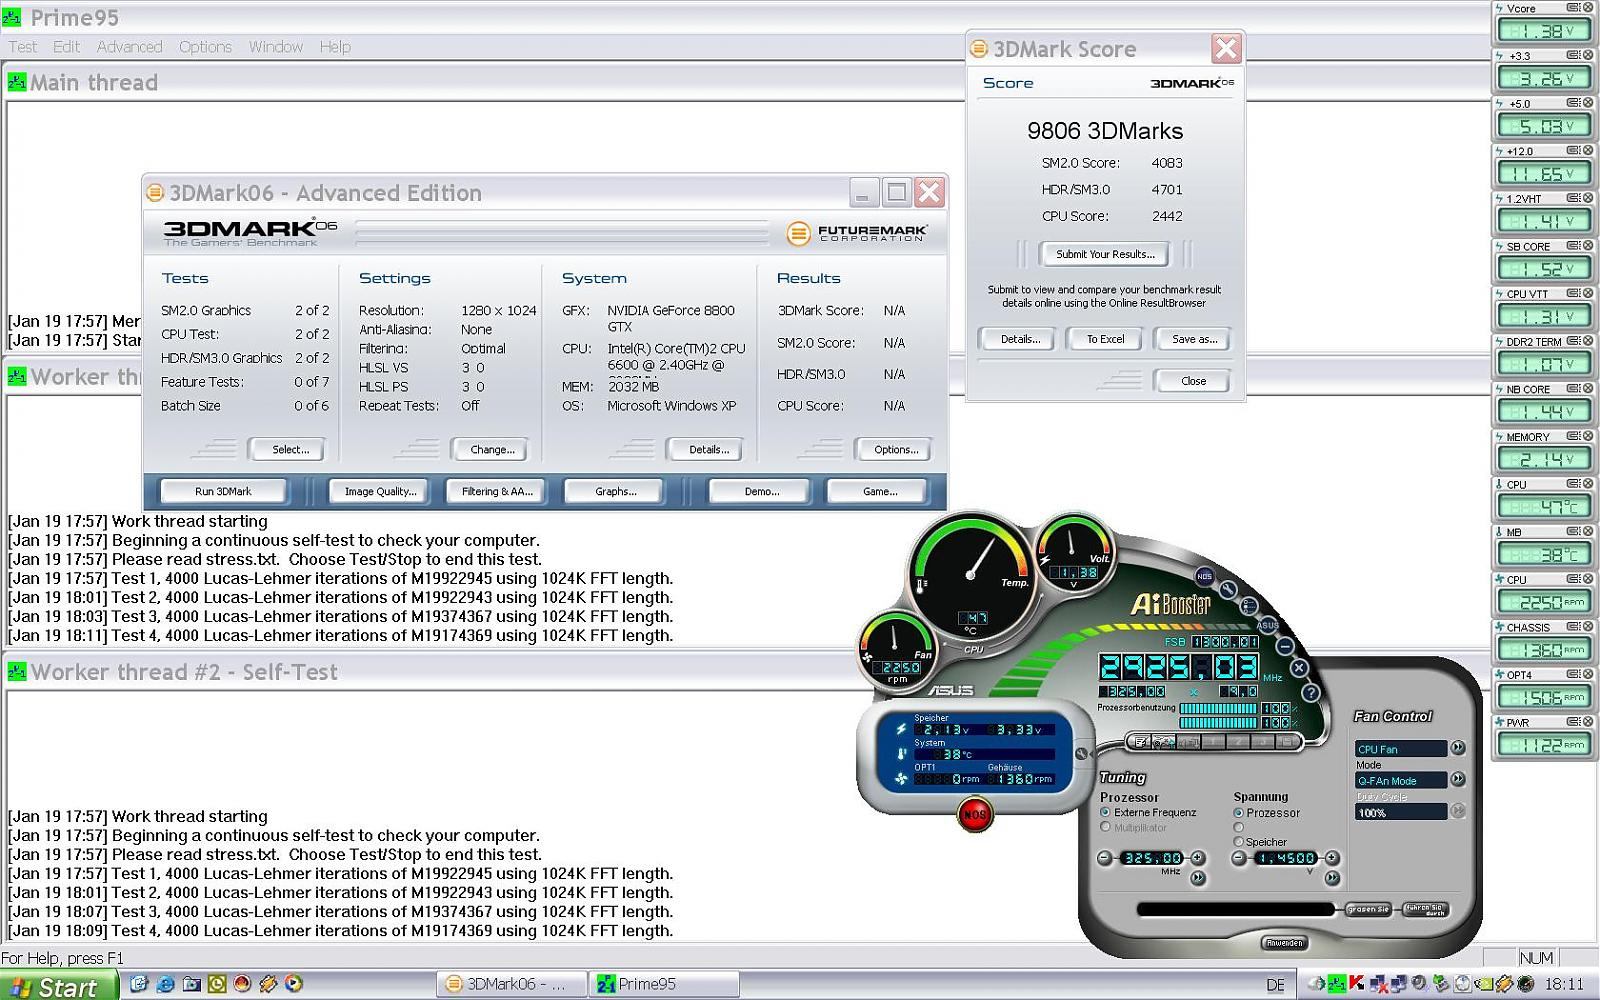The width and height of the screenshot is (1600, 1000).
Task: Click the black progress bar in AiBooster
Action: 1236,909
